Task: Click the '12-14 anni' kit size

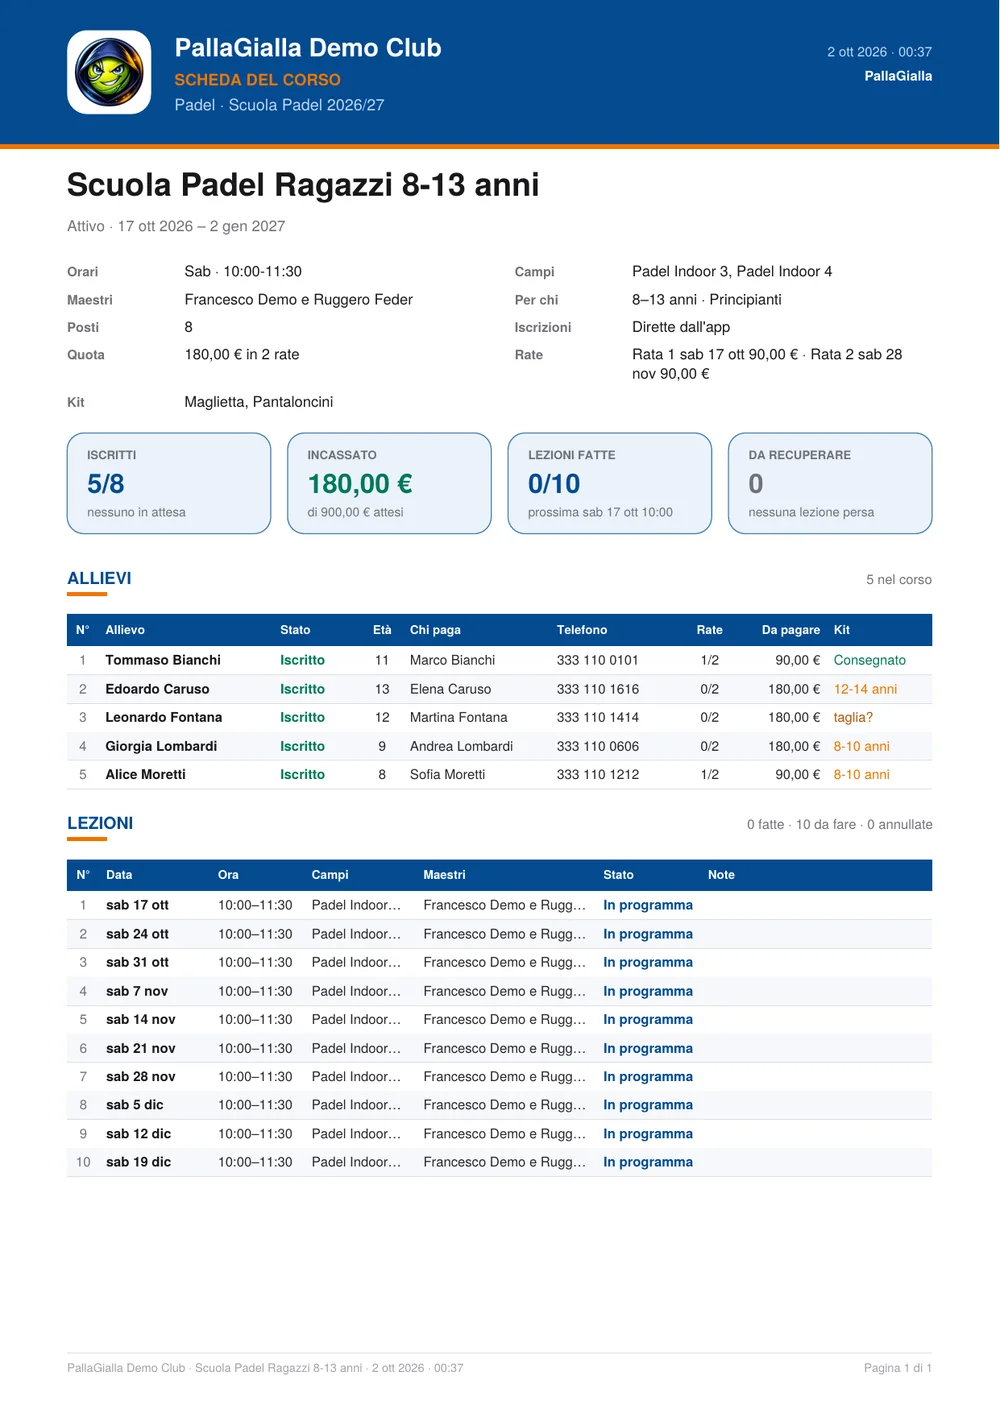Action: (865, 689)
